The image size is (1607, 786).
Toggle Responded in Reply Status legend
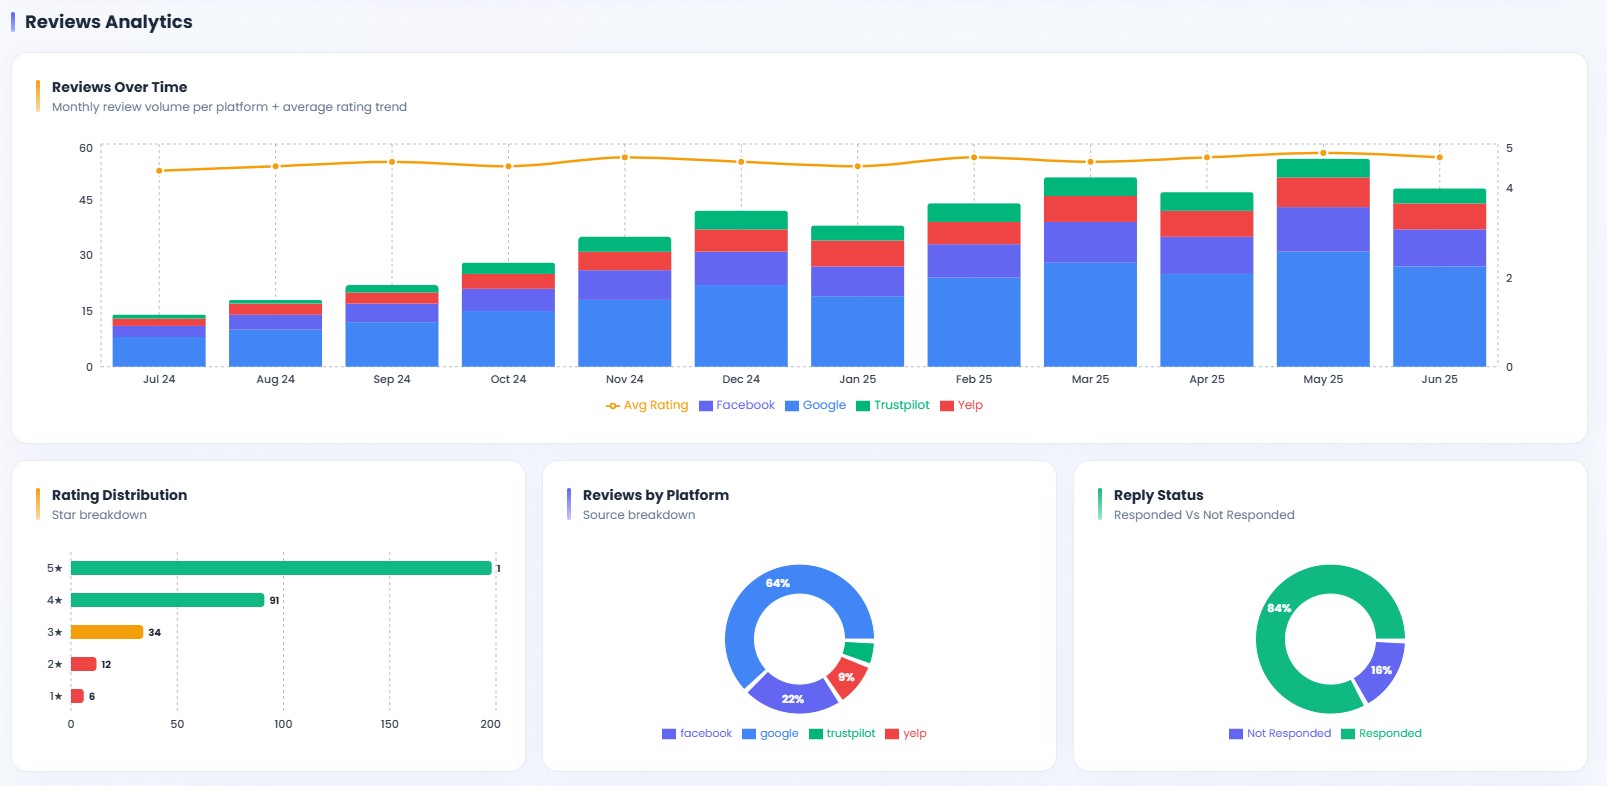pyautogui.click(x=1381, y=733)
